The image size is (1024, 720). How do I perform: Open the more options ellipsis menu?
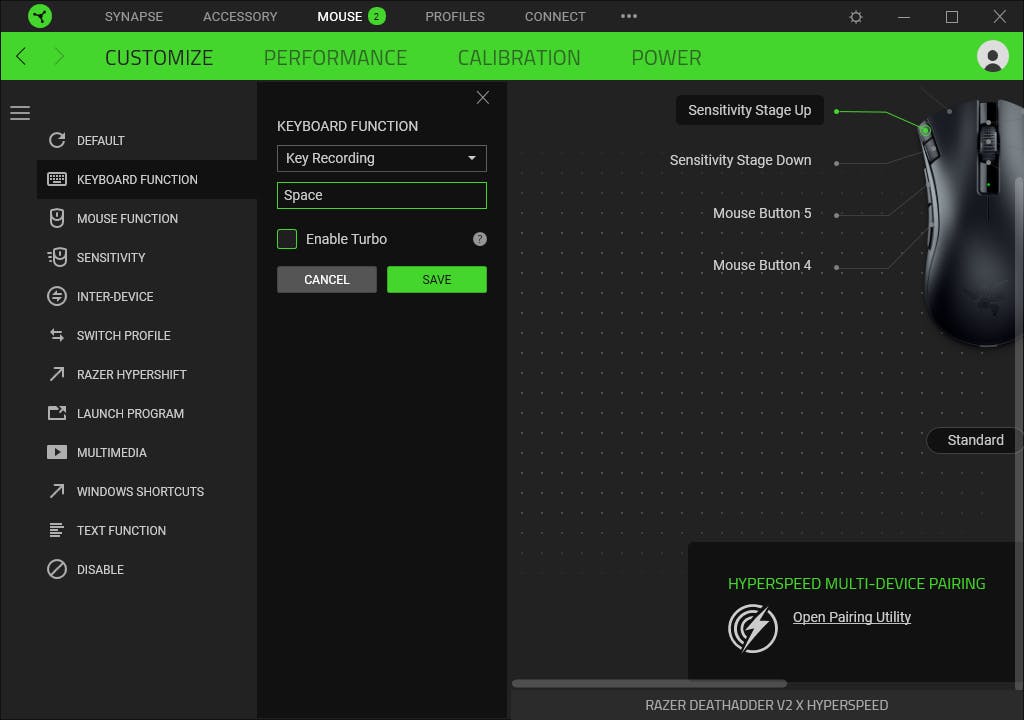click(x=628, y=16)
